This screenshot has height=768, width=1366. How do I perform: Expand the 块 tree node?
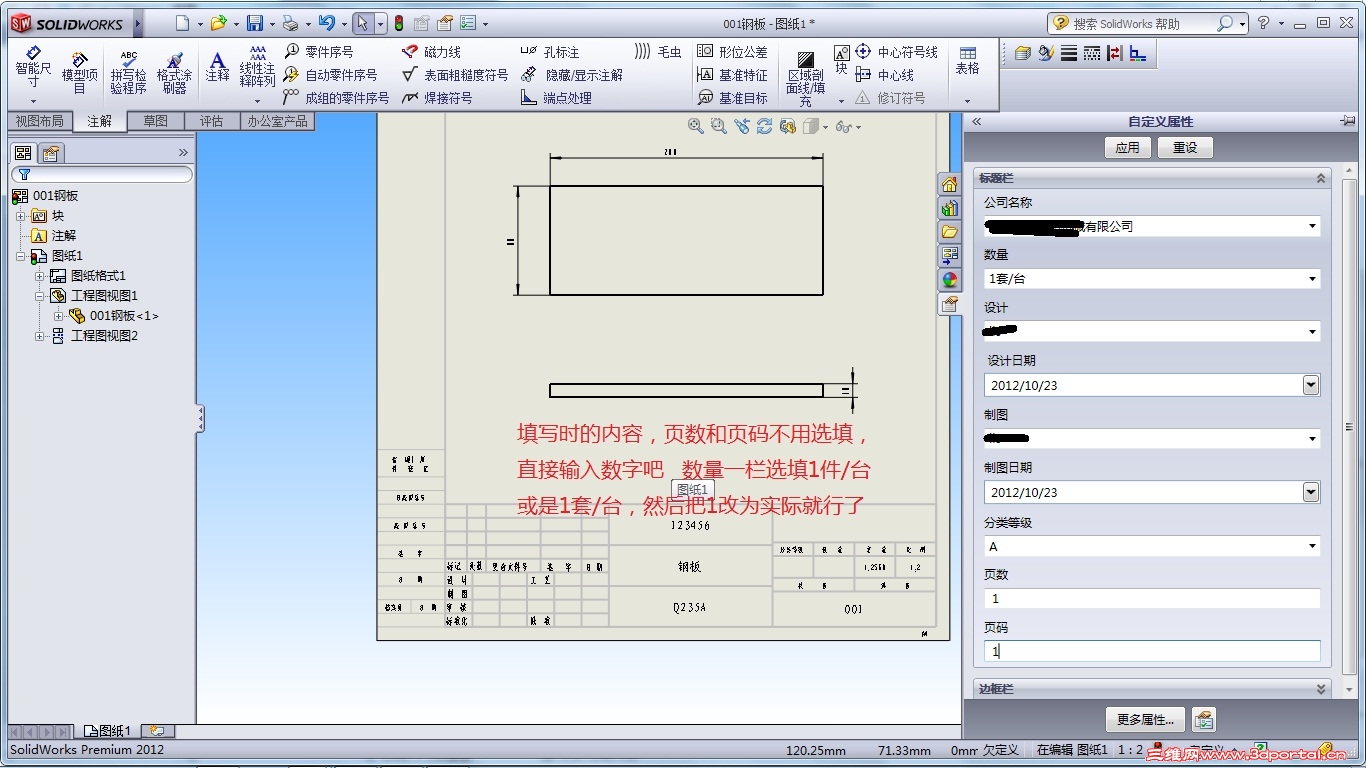(21, 216)
